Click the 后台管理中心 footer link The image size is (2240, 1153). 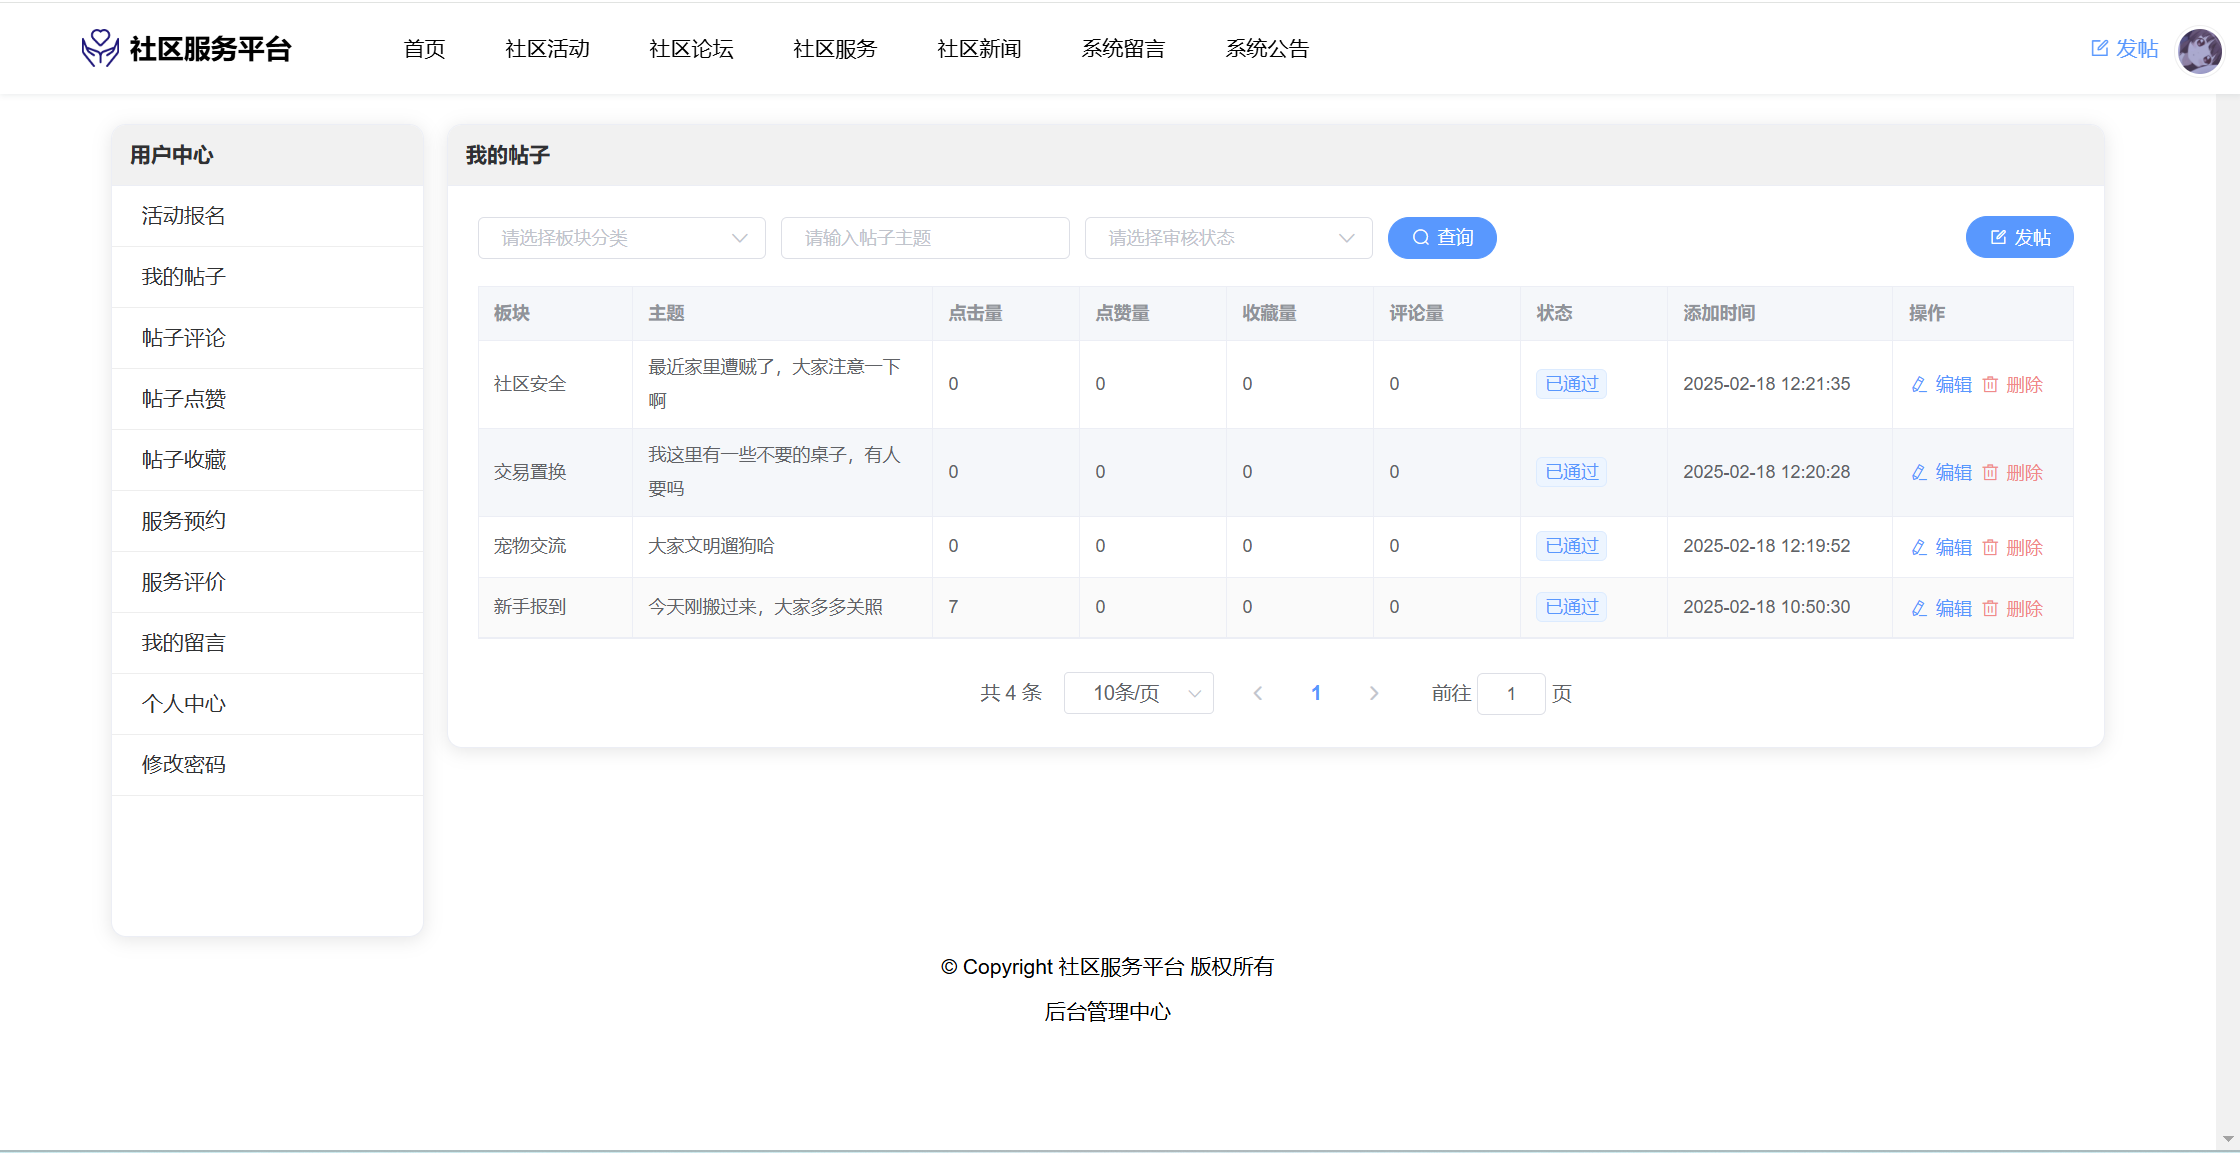tap(1107, 1012)
